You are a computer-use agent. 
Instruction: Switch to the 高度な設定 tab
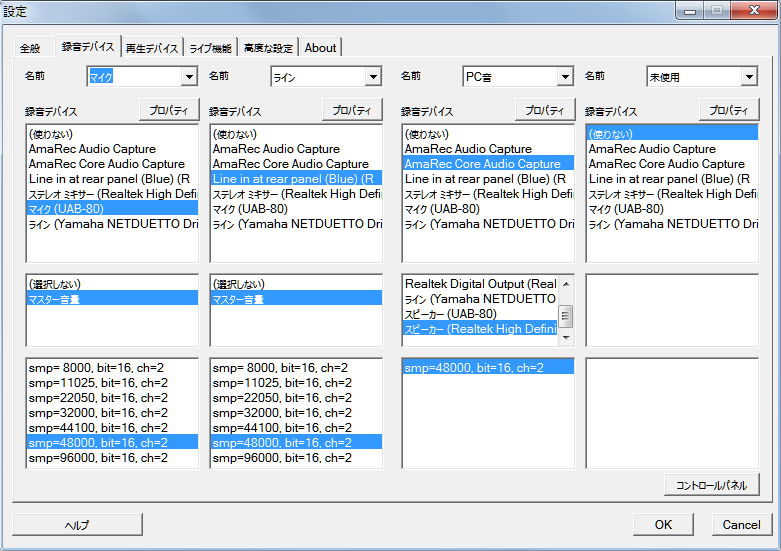pos(268,48)
